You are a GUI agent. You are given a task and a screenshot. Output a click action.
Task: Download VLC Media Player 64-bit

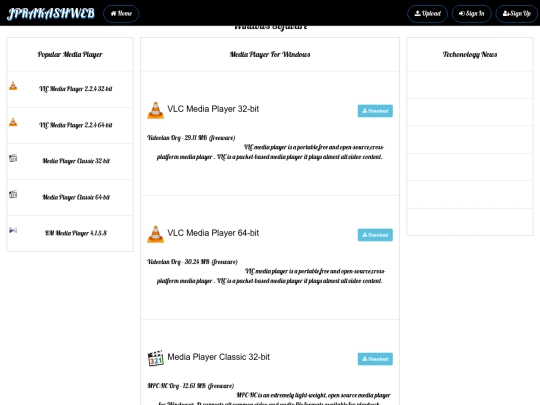coord(375,235)
